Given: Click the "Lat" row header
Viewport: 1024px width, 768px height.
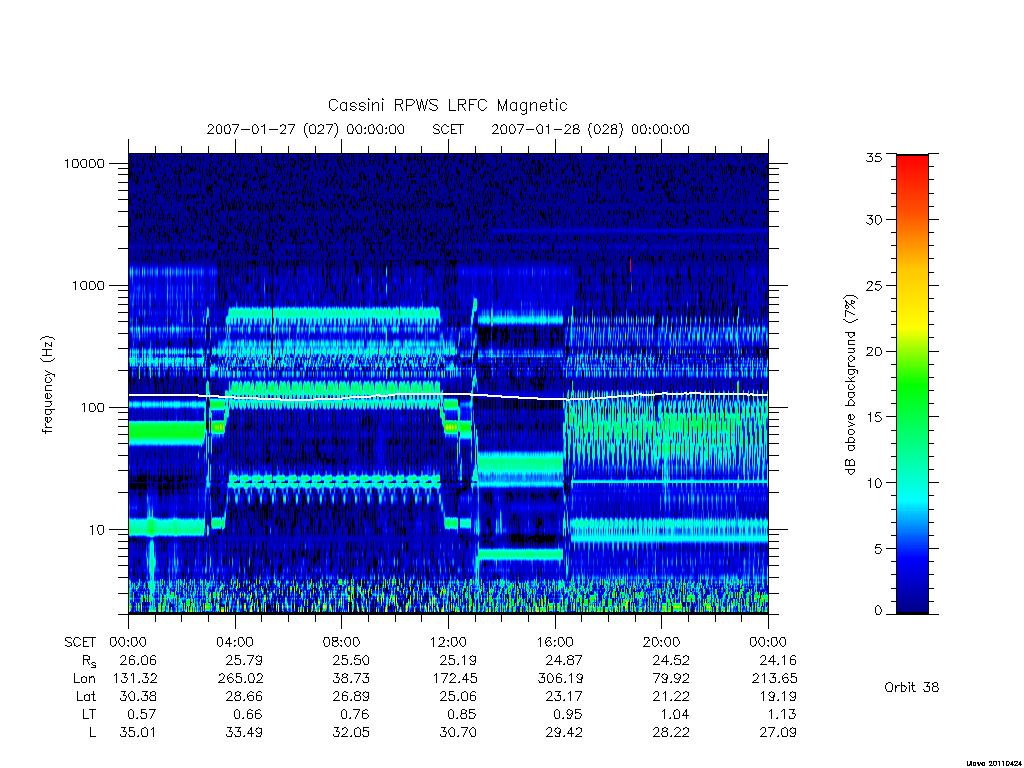Looking at the screenshot, I should [x=85, y=697].
